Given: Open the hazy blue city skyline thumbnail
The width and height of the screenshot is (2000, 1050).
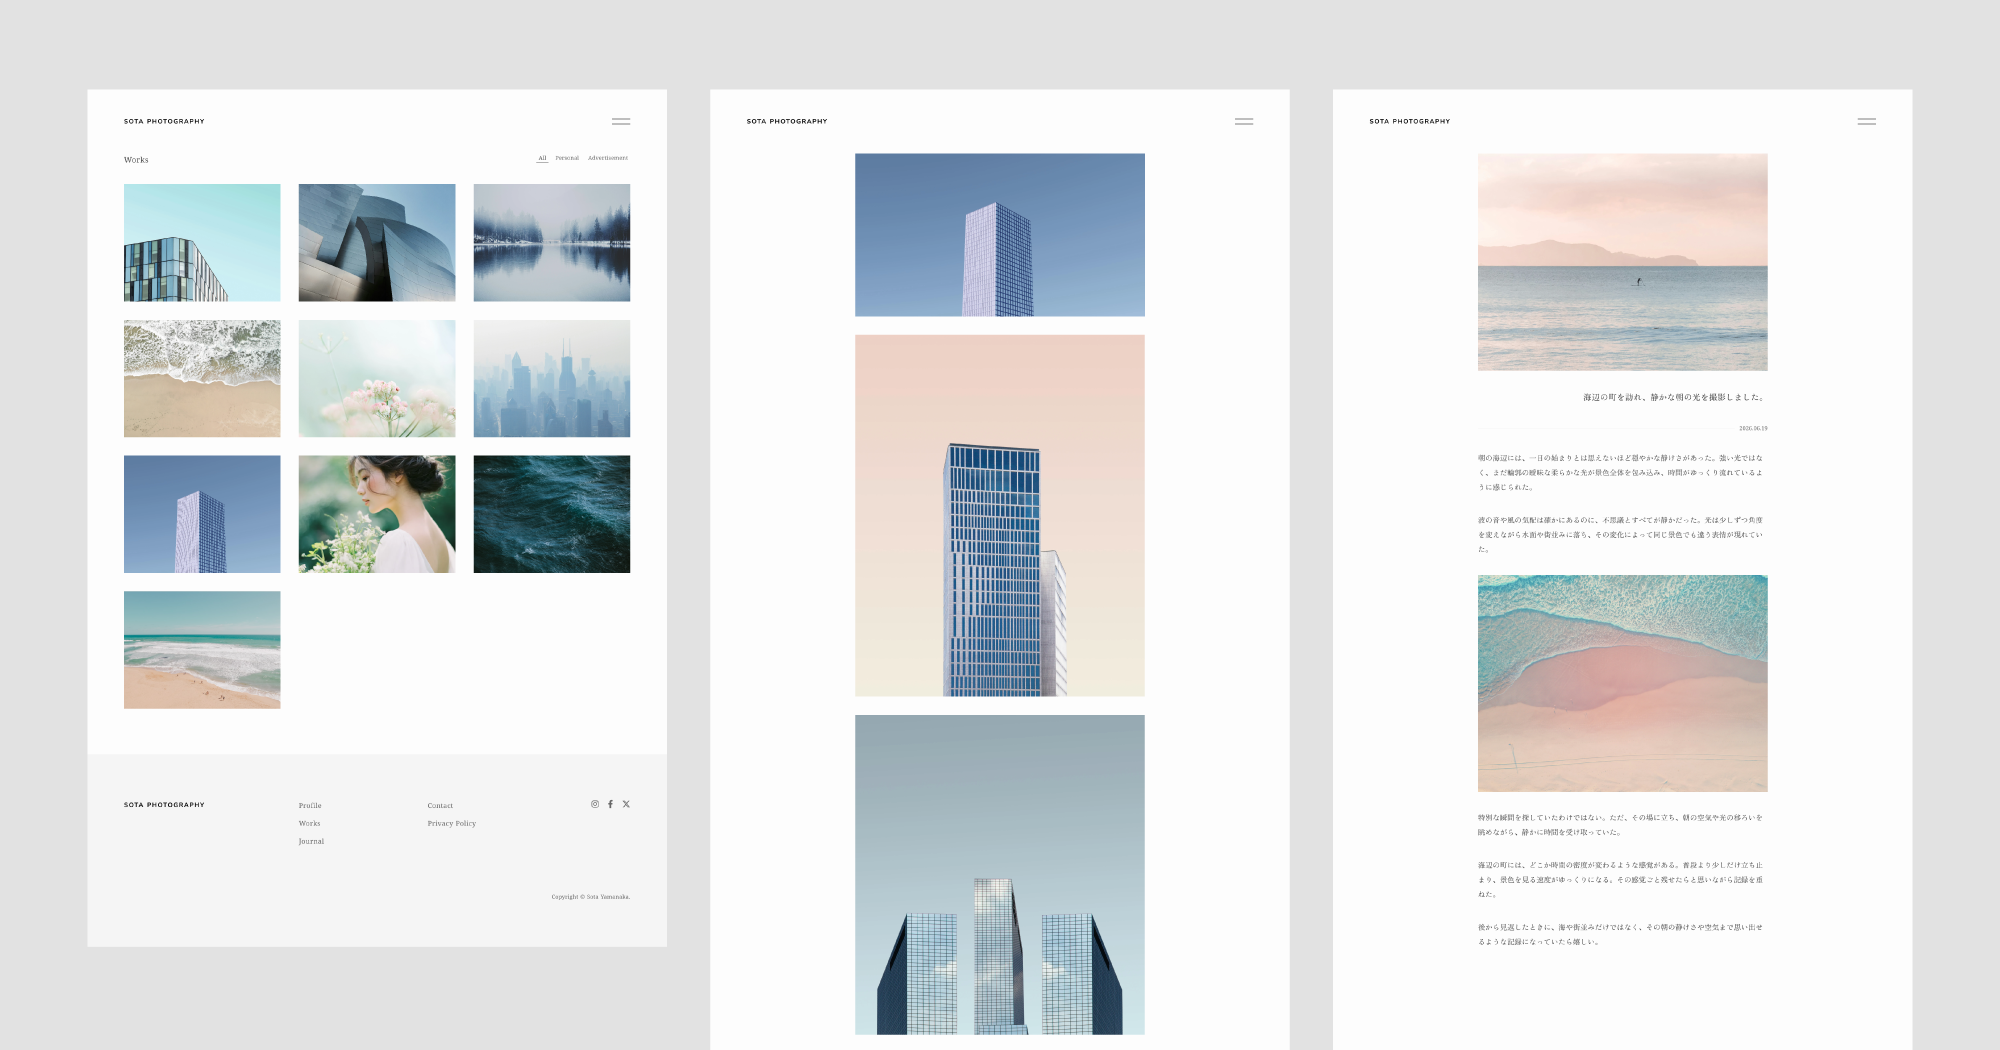Looking at the screenshot, I should [552, 379].
